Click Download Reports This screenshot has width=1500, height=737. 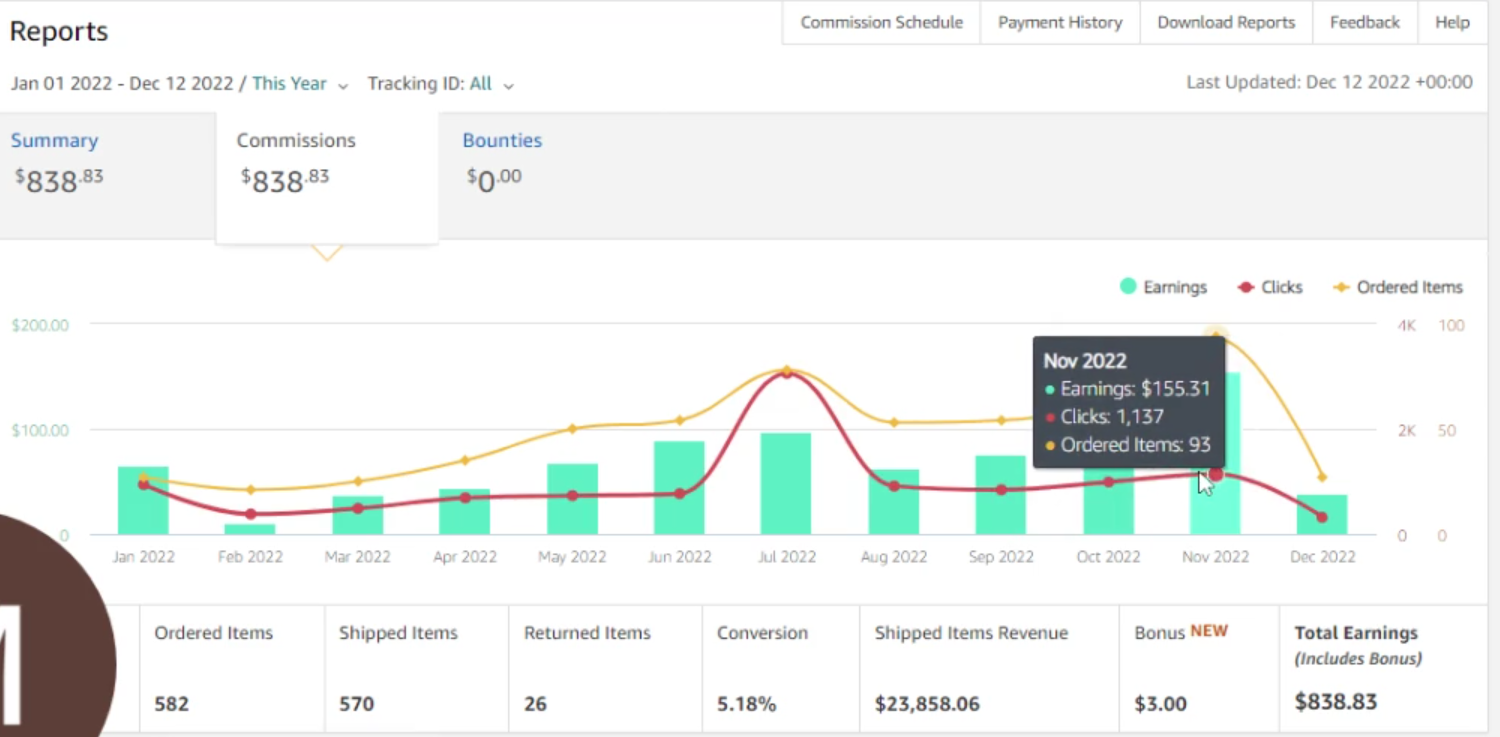click(x=1226, y=22)
